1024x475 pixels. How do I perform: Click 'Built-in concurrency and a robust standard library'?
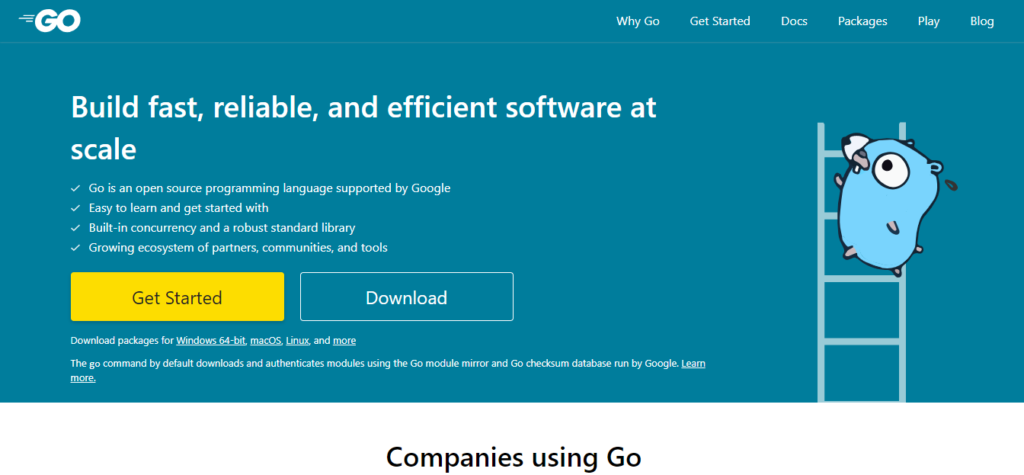(222, 228)
